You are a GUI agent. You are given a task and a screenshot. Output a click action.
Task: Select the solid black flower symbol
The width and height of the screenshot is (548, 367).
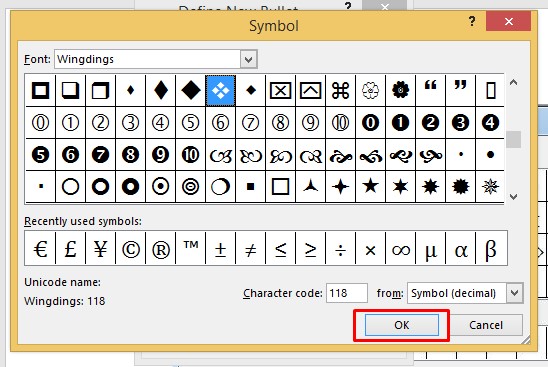[401, 91]
